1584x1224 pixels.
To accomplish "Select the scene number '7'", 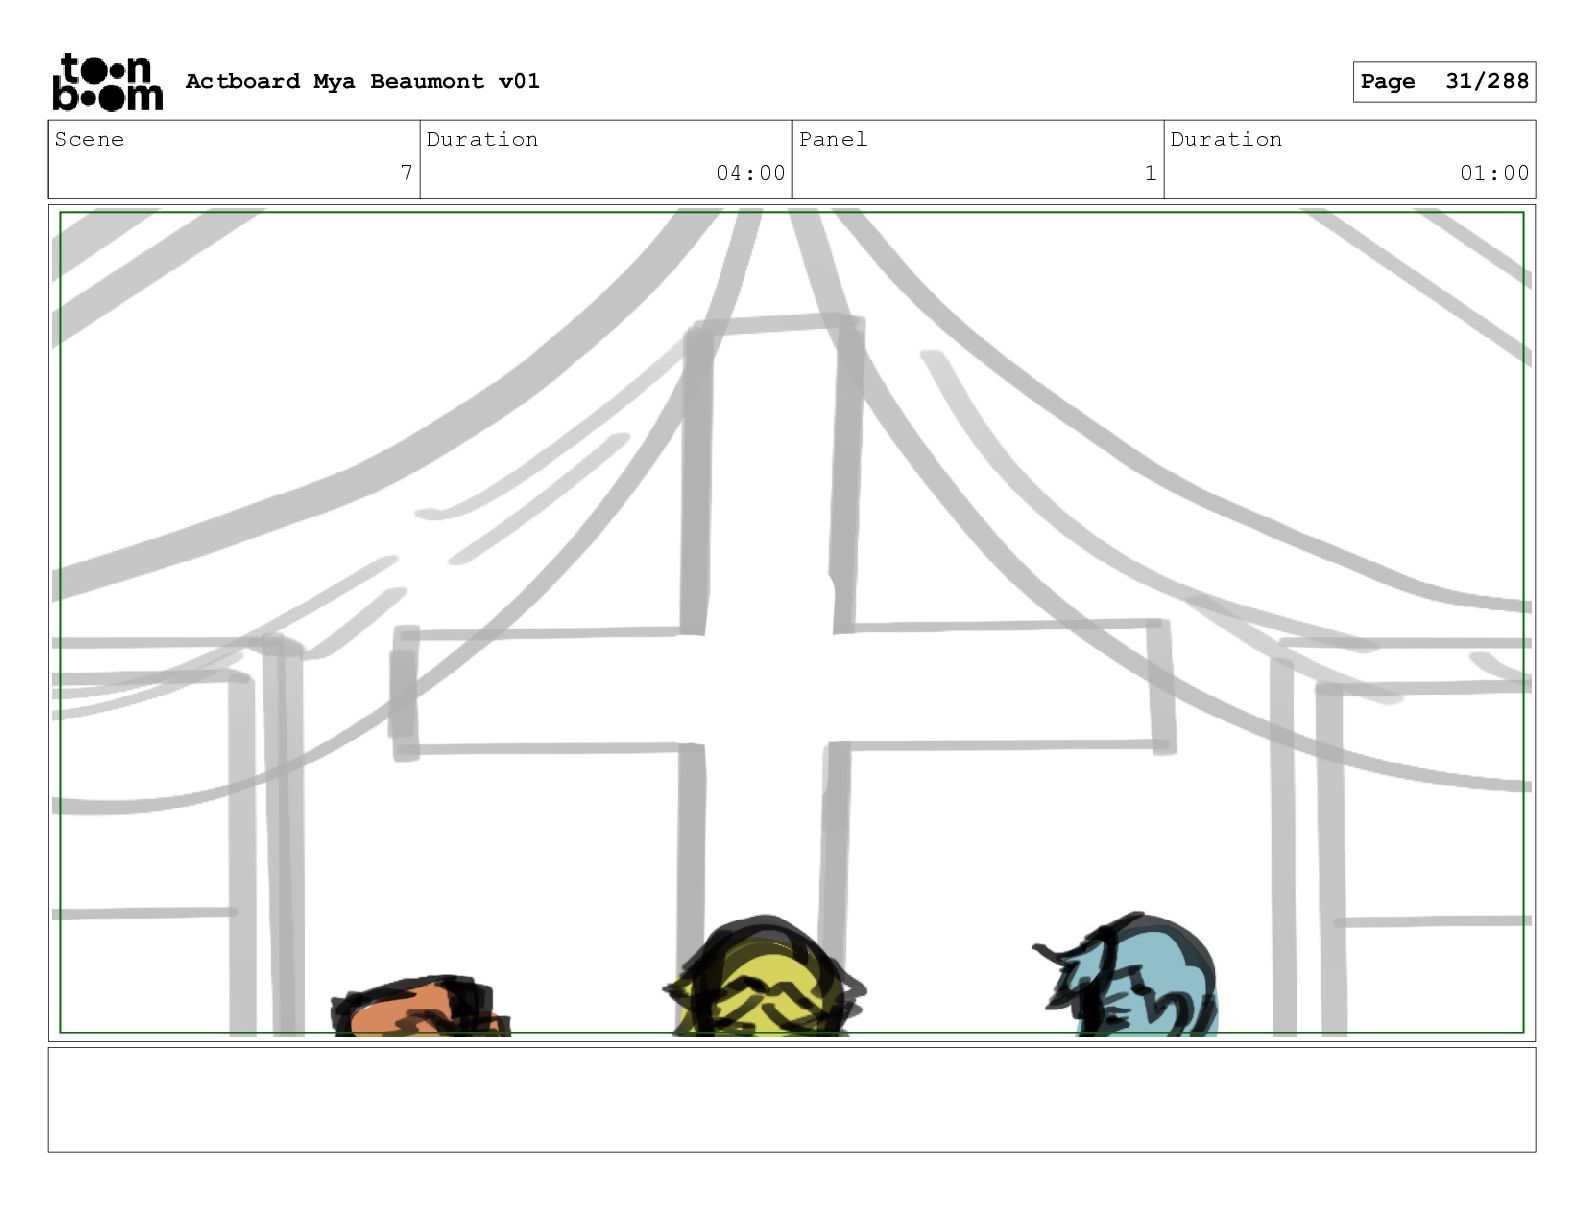I will coord(406,173).
